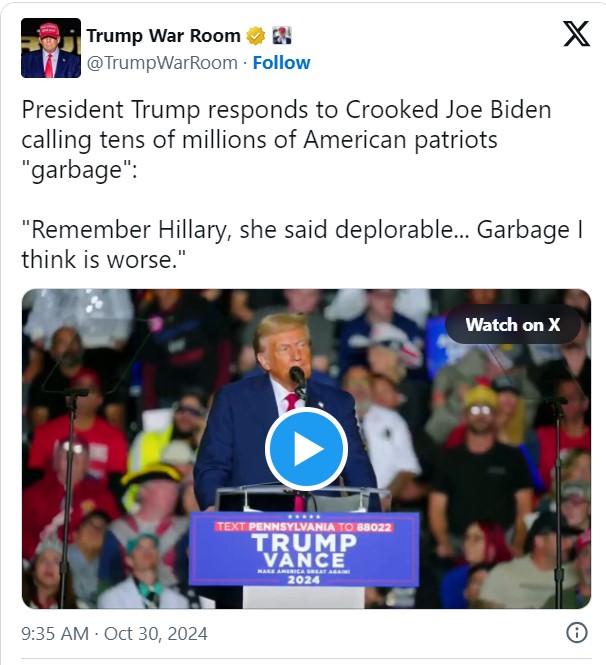The width and height of the screenshot is (606, 665).
Task: Click the word "garbage" in quotes
Action: click(x=79, y=170)
